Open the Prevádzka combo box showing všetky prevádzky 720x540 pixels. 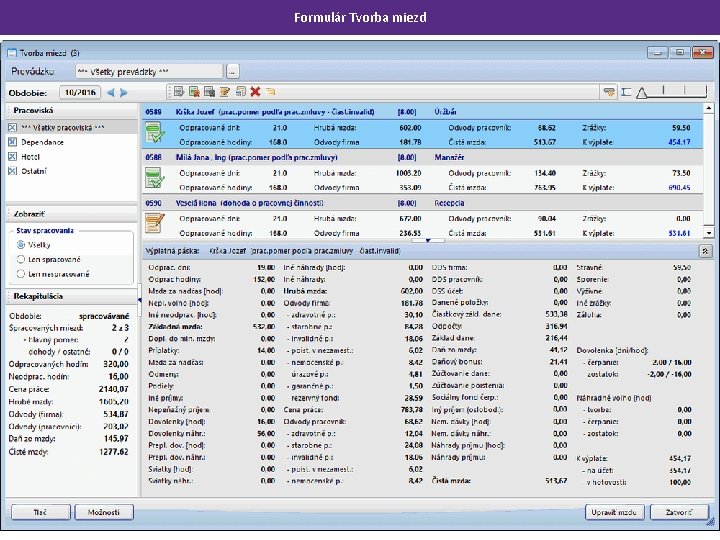(x=149, y=72)
